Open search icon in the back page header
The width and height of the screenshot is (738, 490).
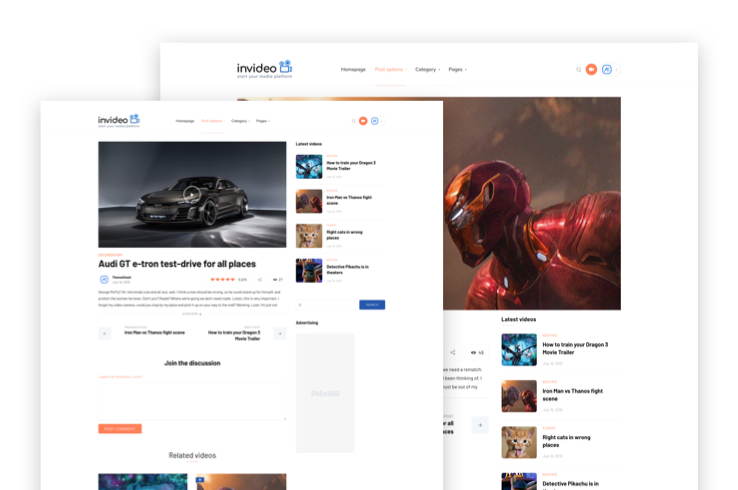(578, 70)
